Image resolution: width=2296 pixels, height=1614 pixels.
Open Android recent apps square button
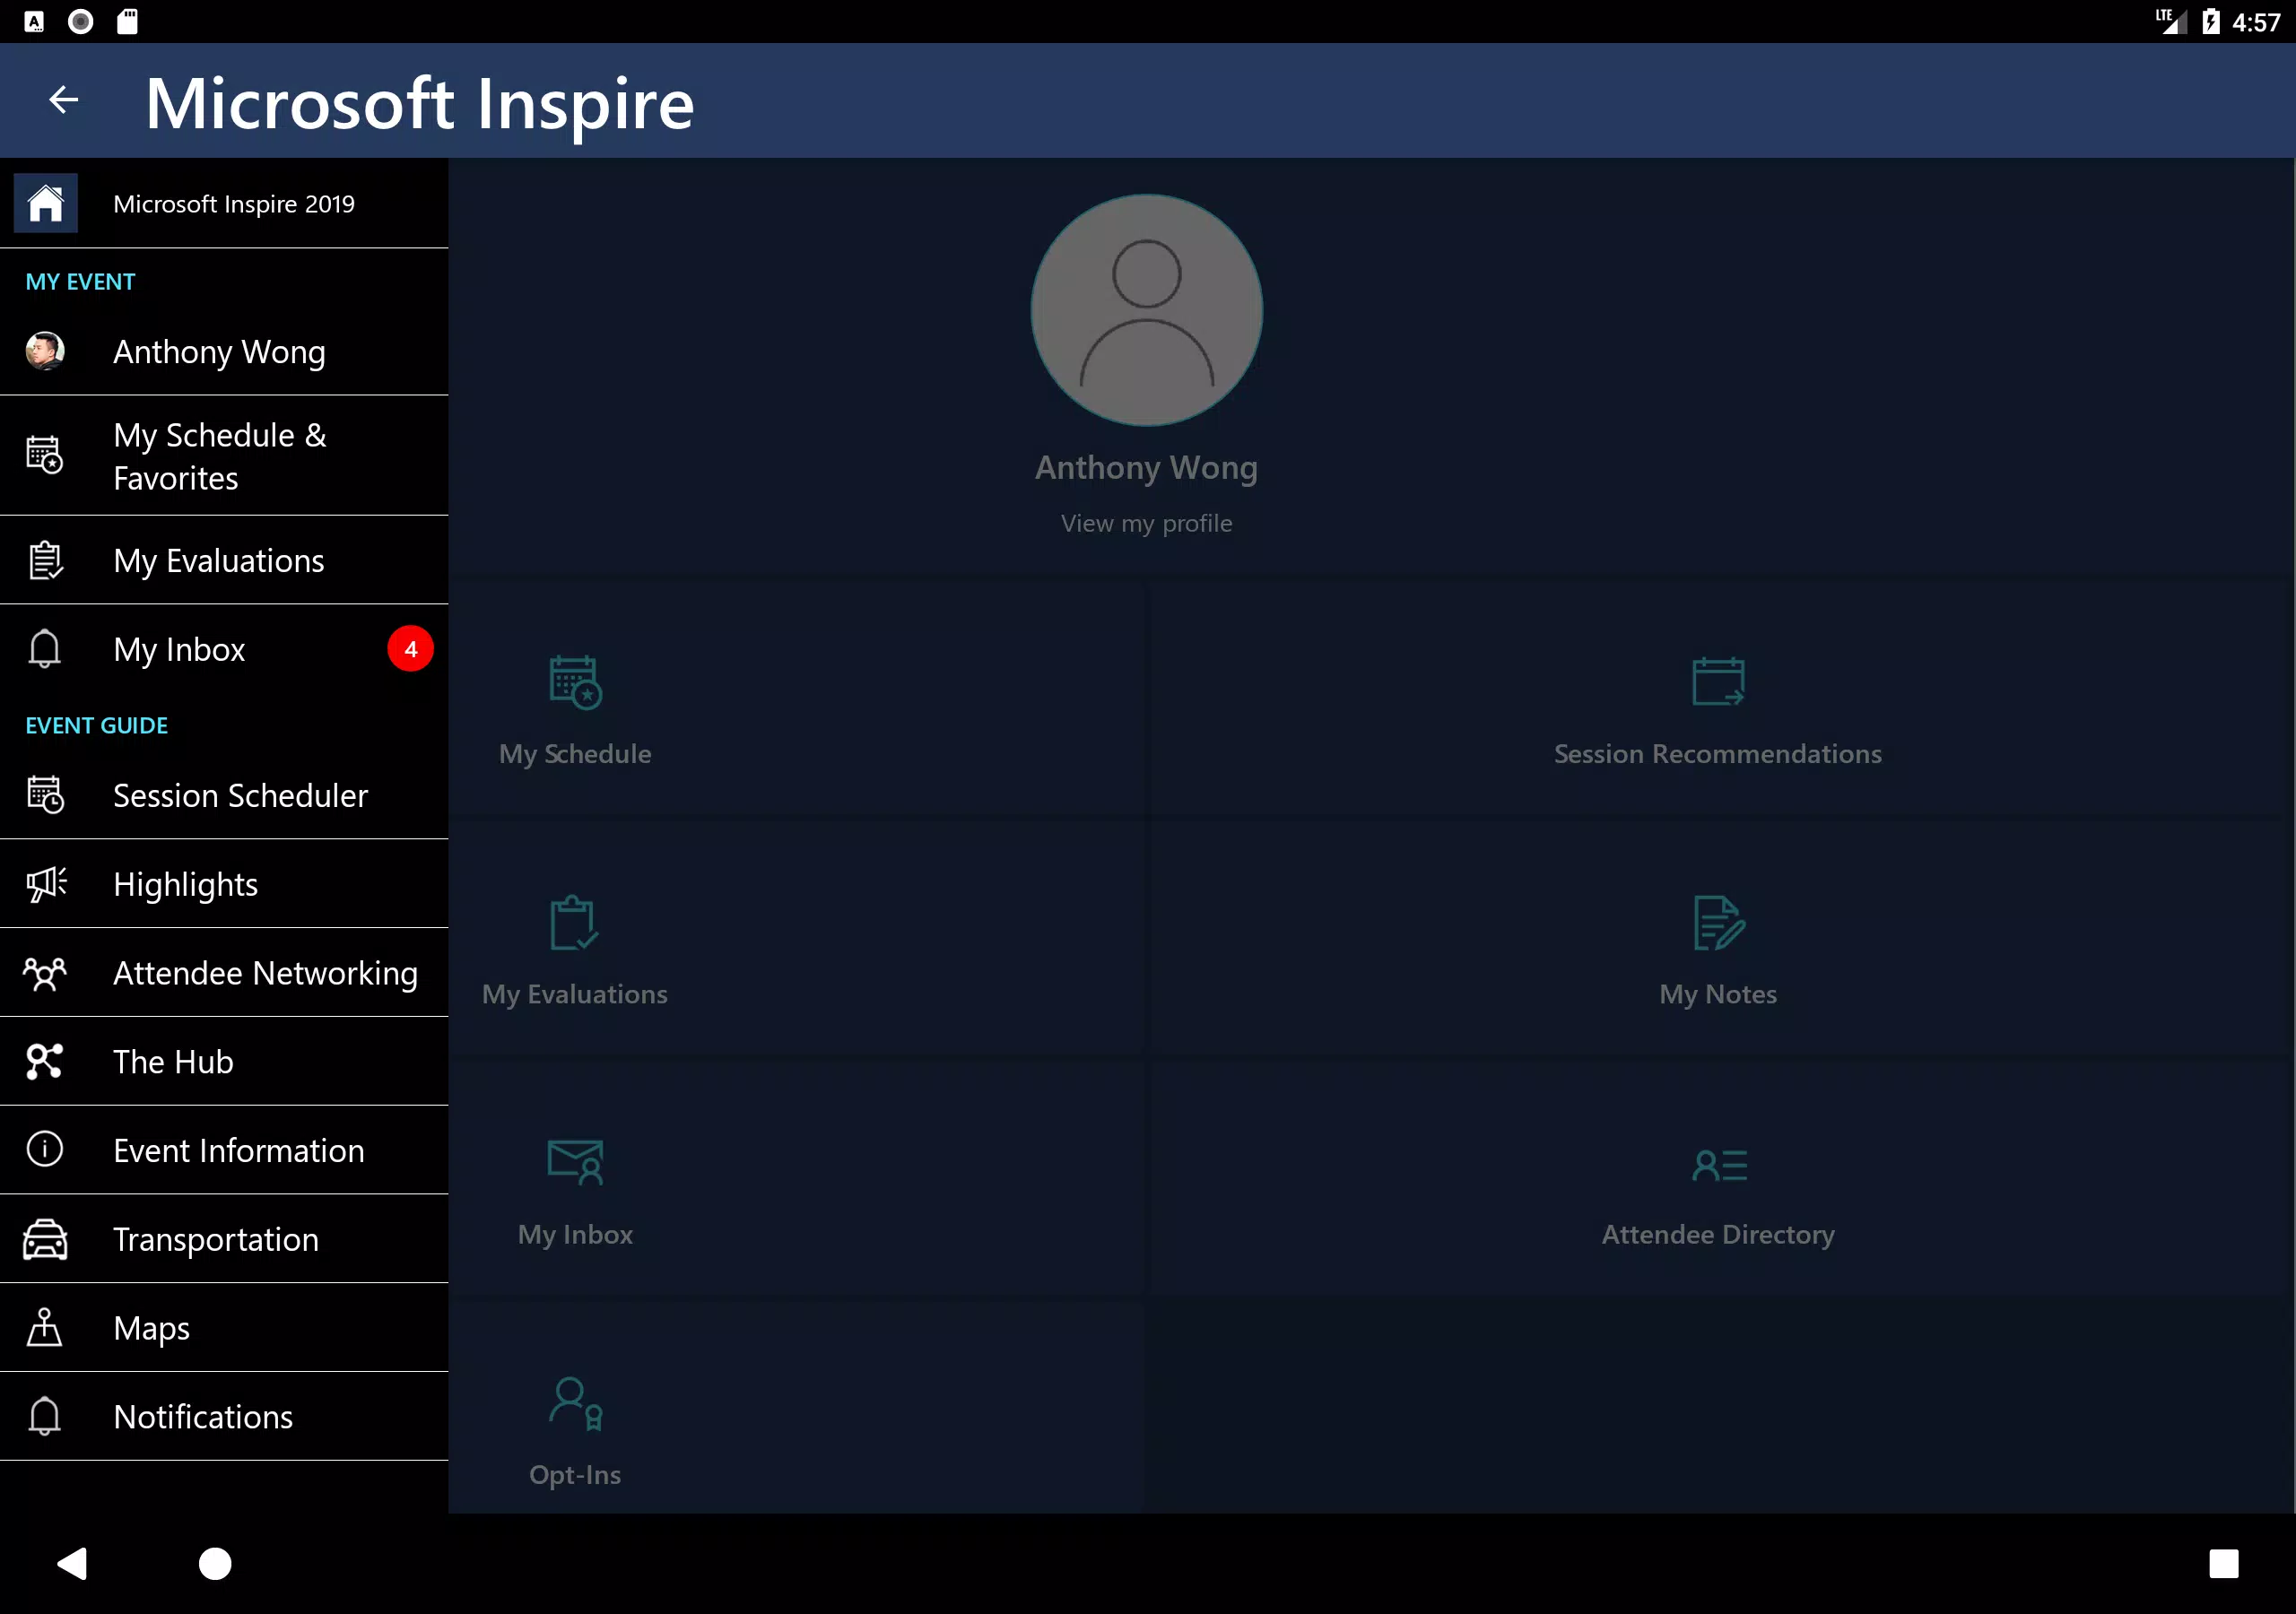[x=2224, y=1563]
